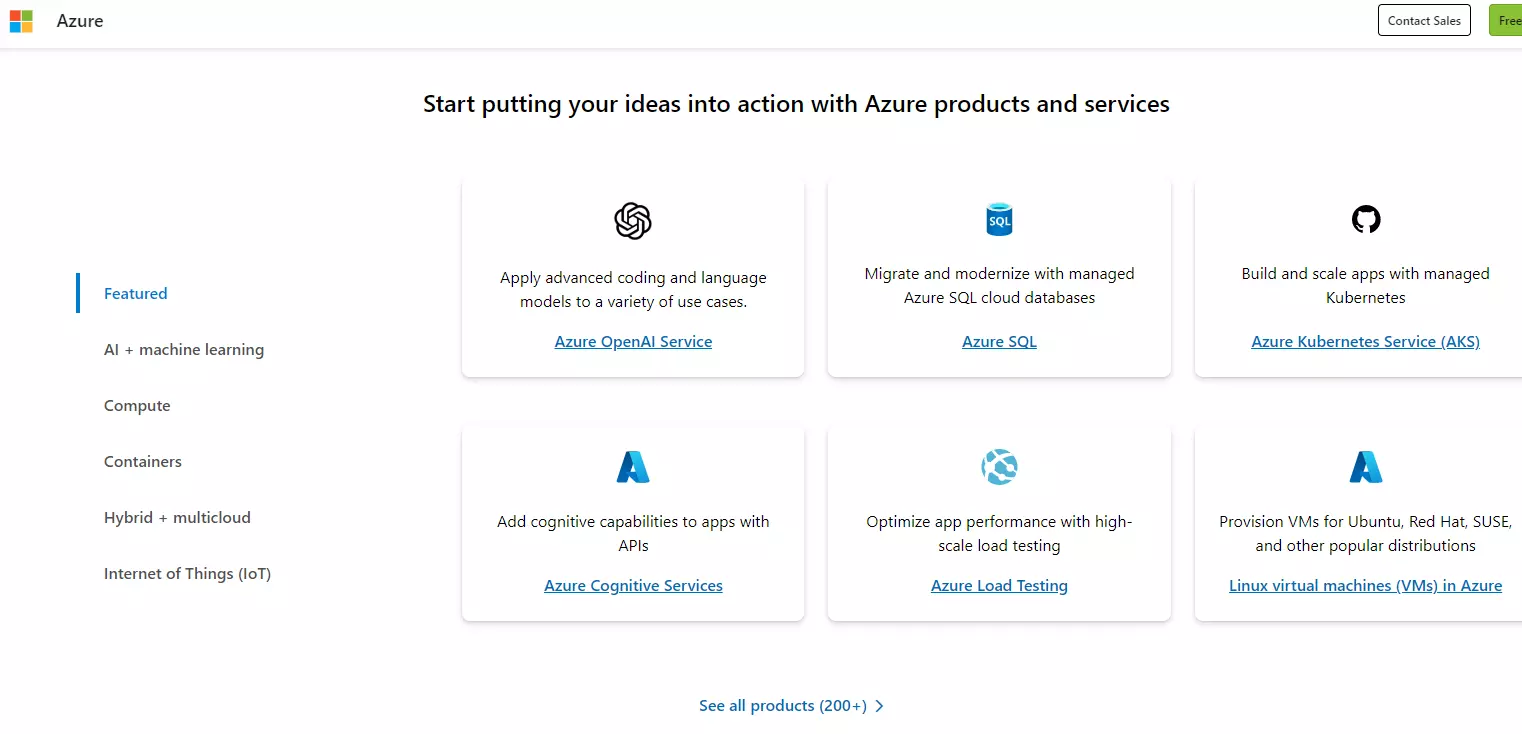The image size is (1522, 734).
Task: Select the Containers category tab
Action: [143, 461]
